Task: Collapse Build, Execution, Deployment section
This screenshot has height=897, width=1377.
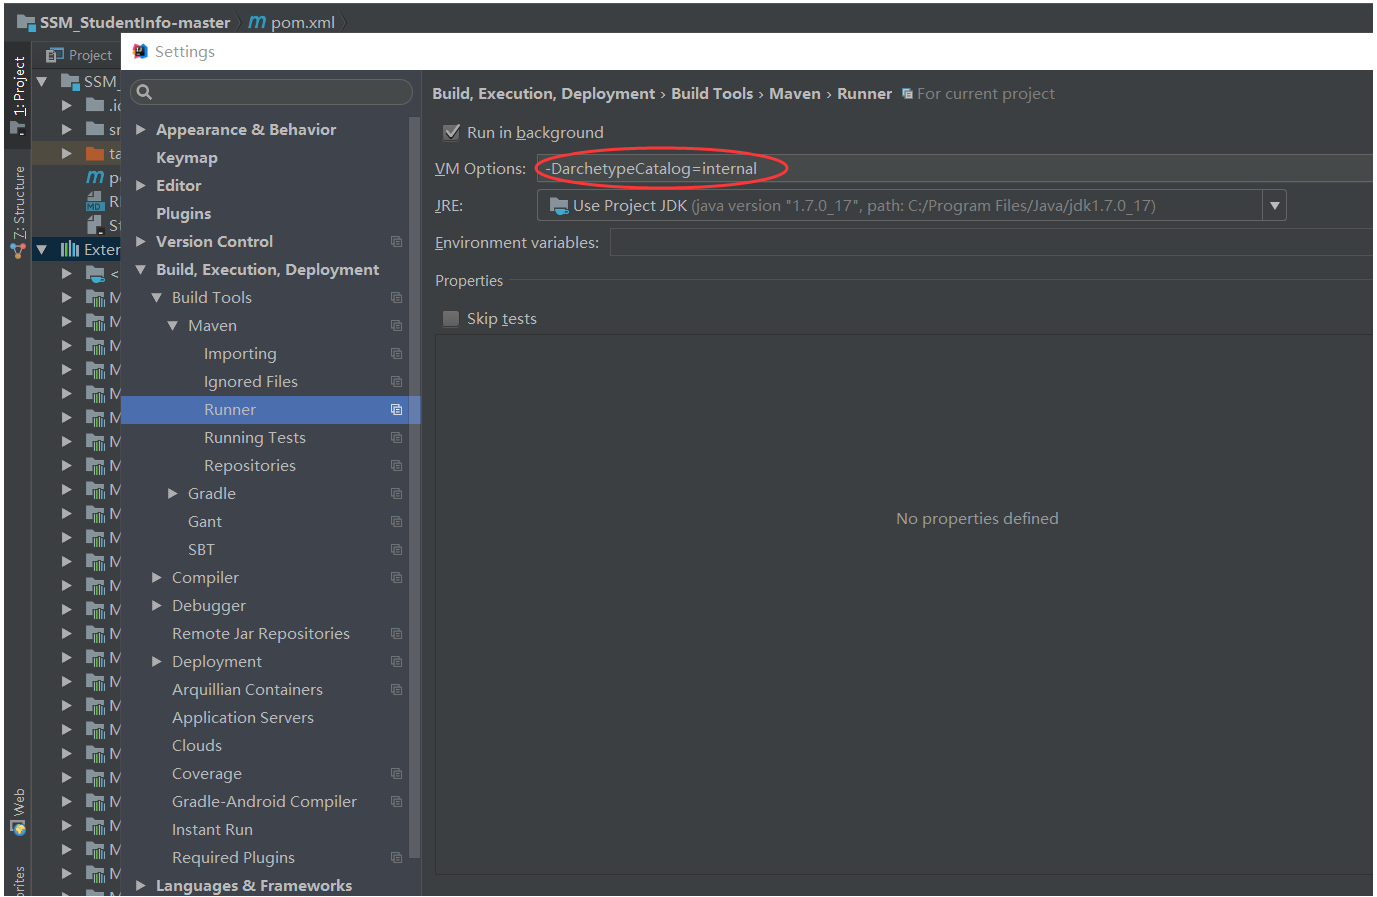Action: click(x=141, y=270)
